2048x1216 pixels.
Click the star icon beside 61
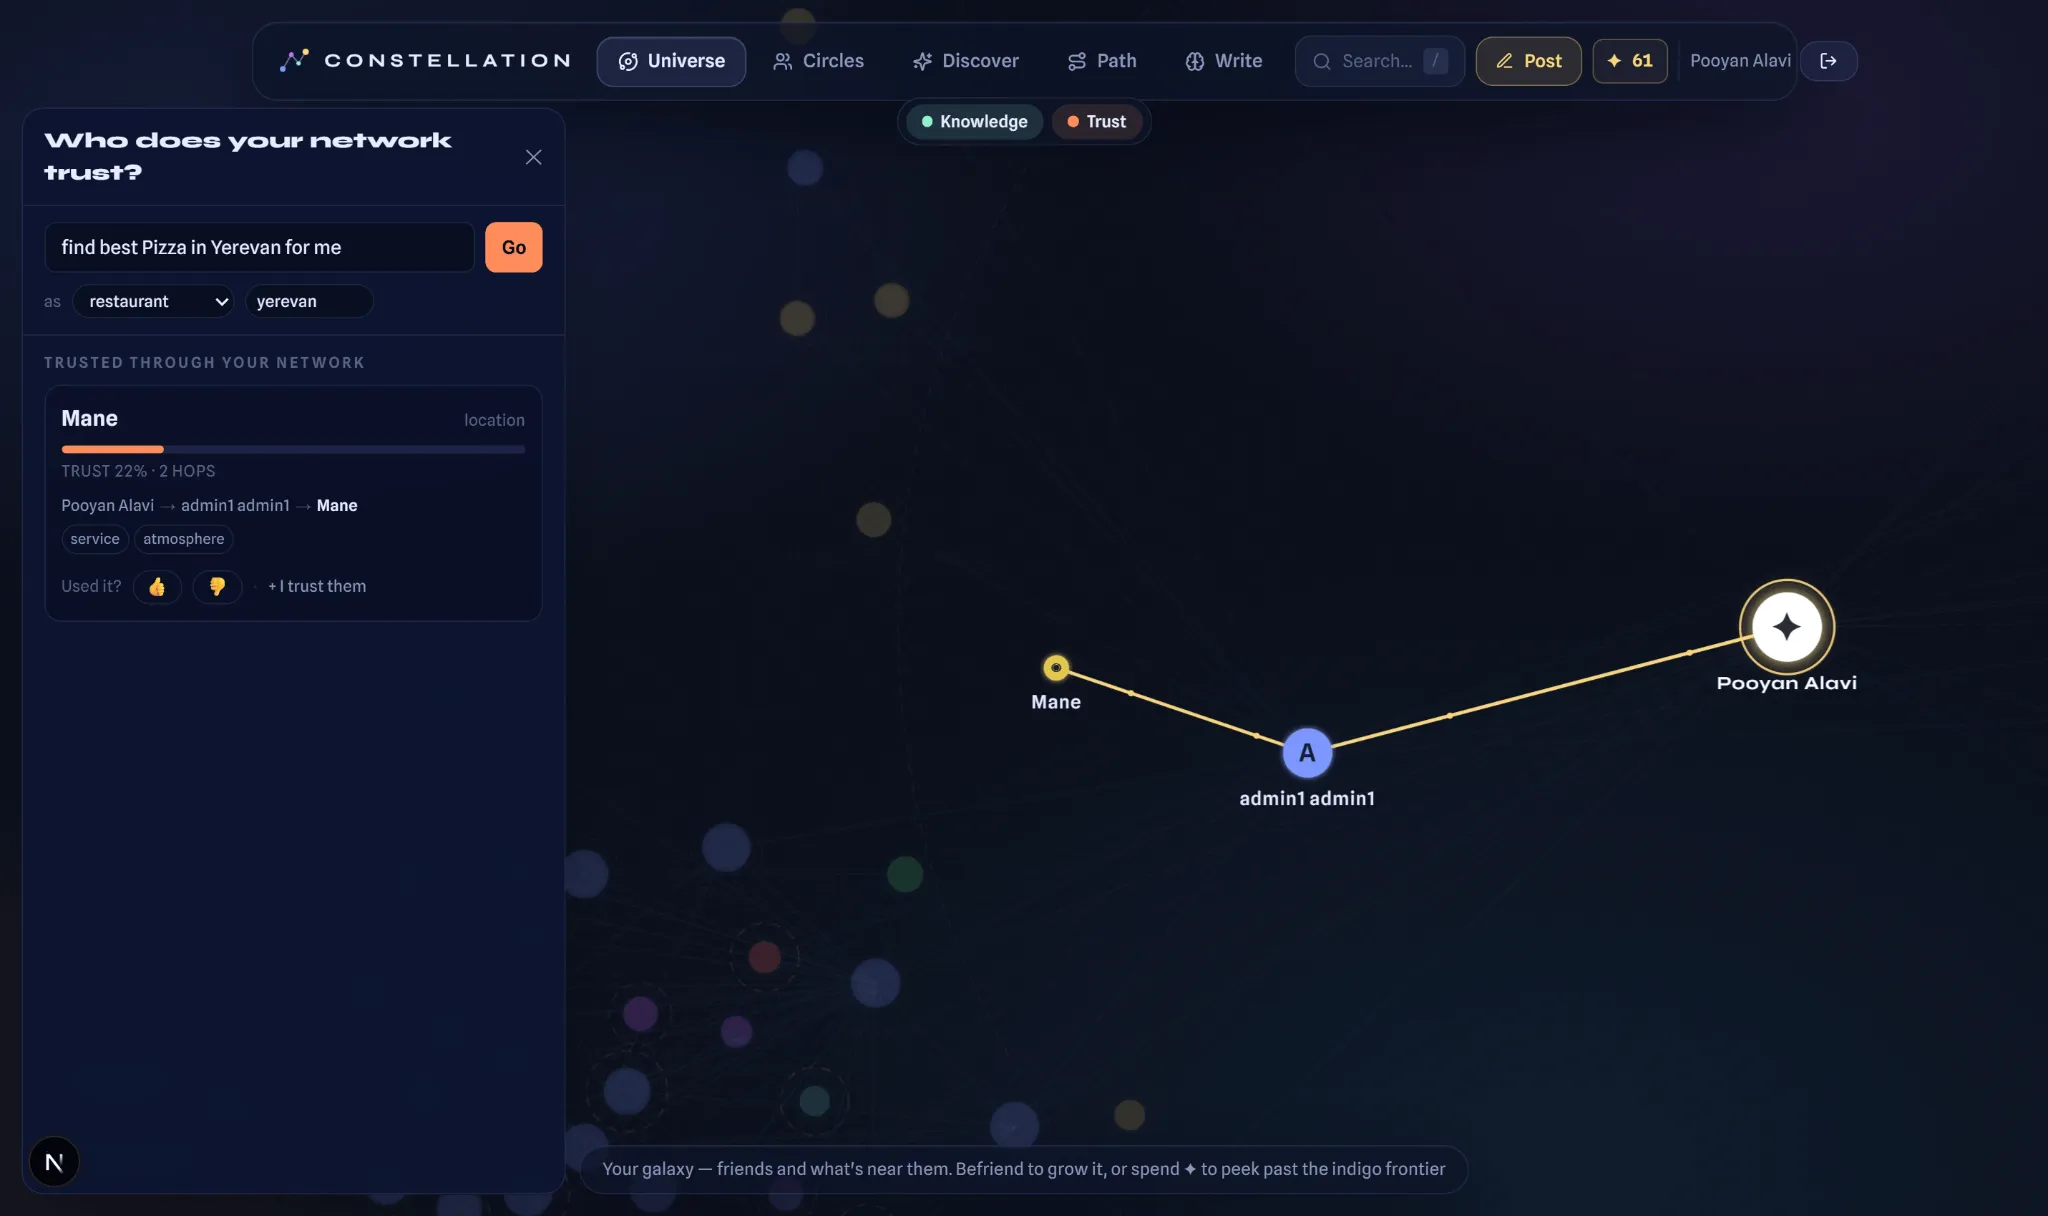click(1614, 61)
